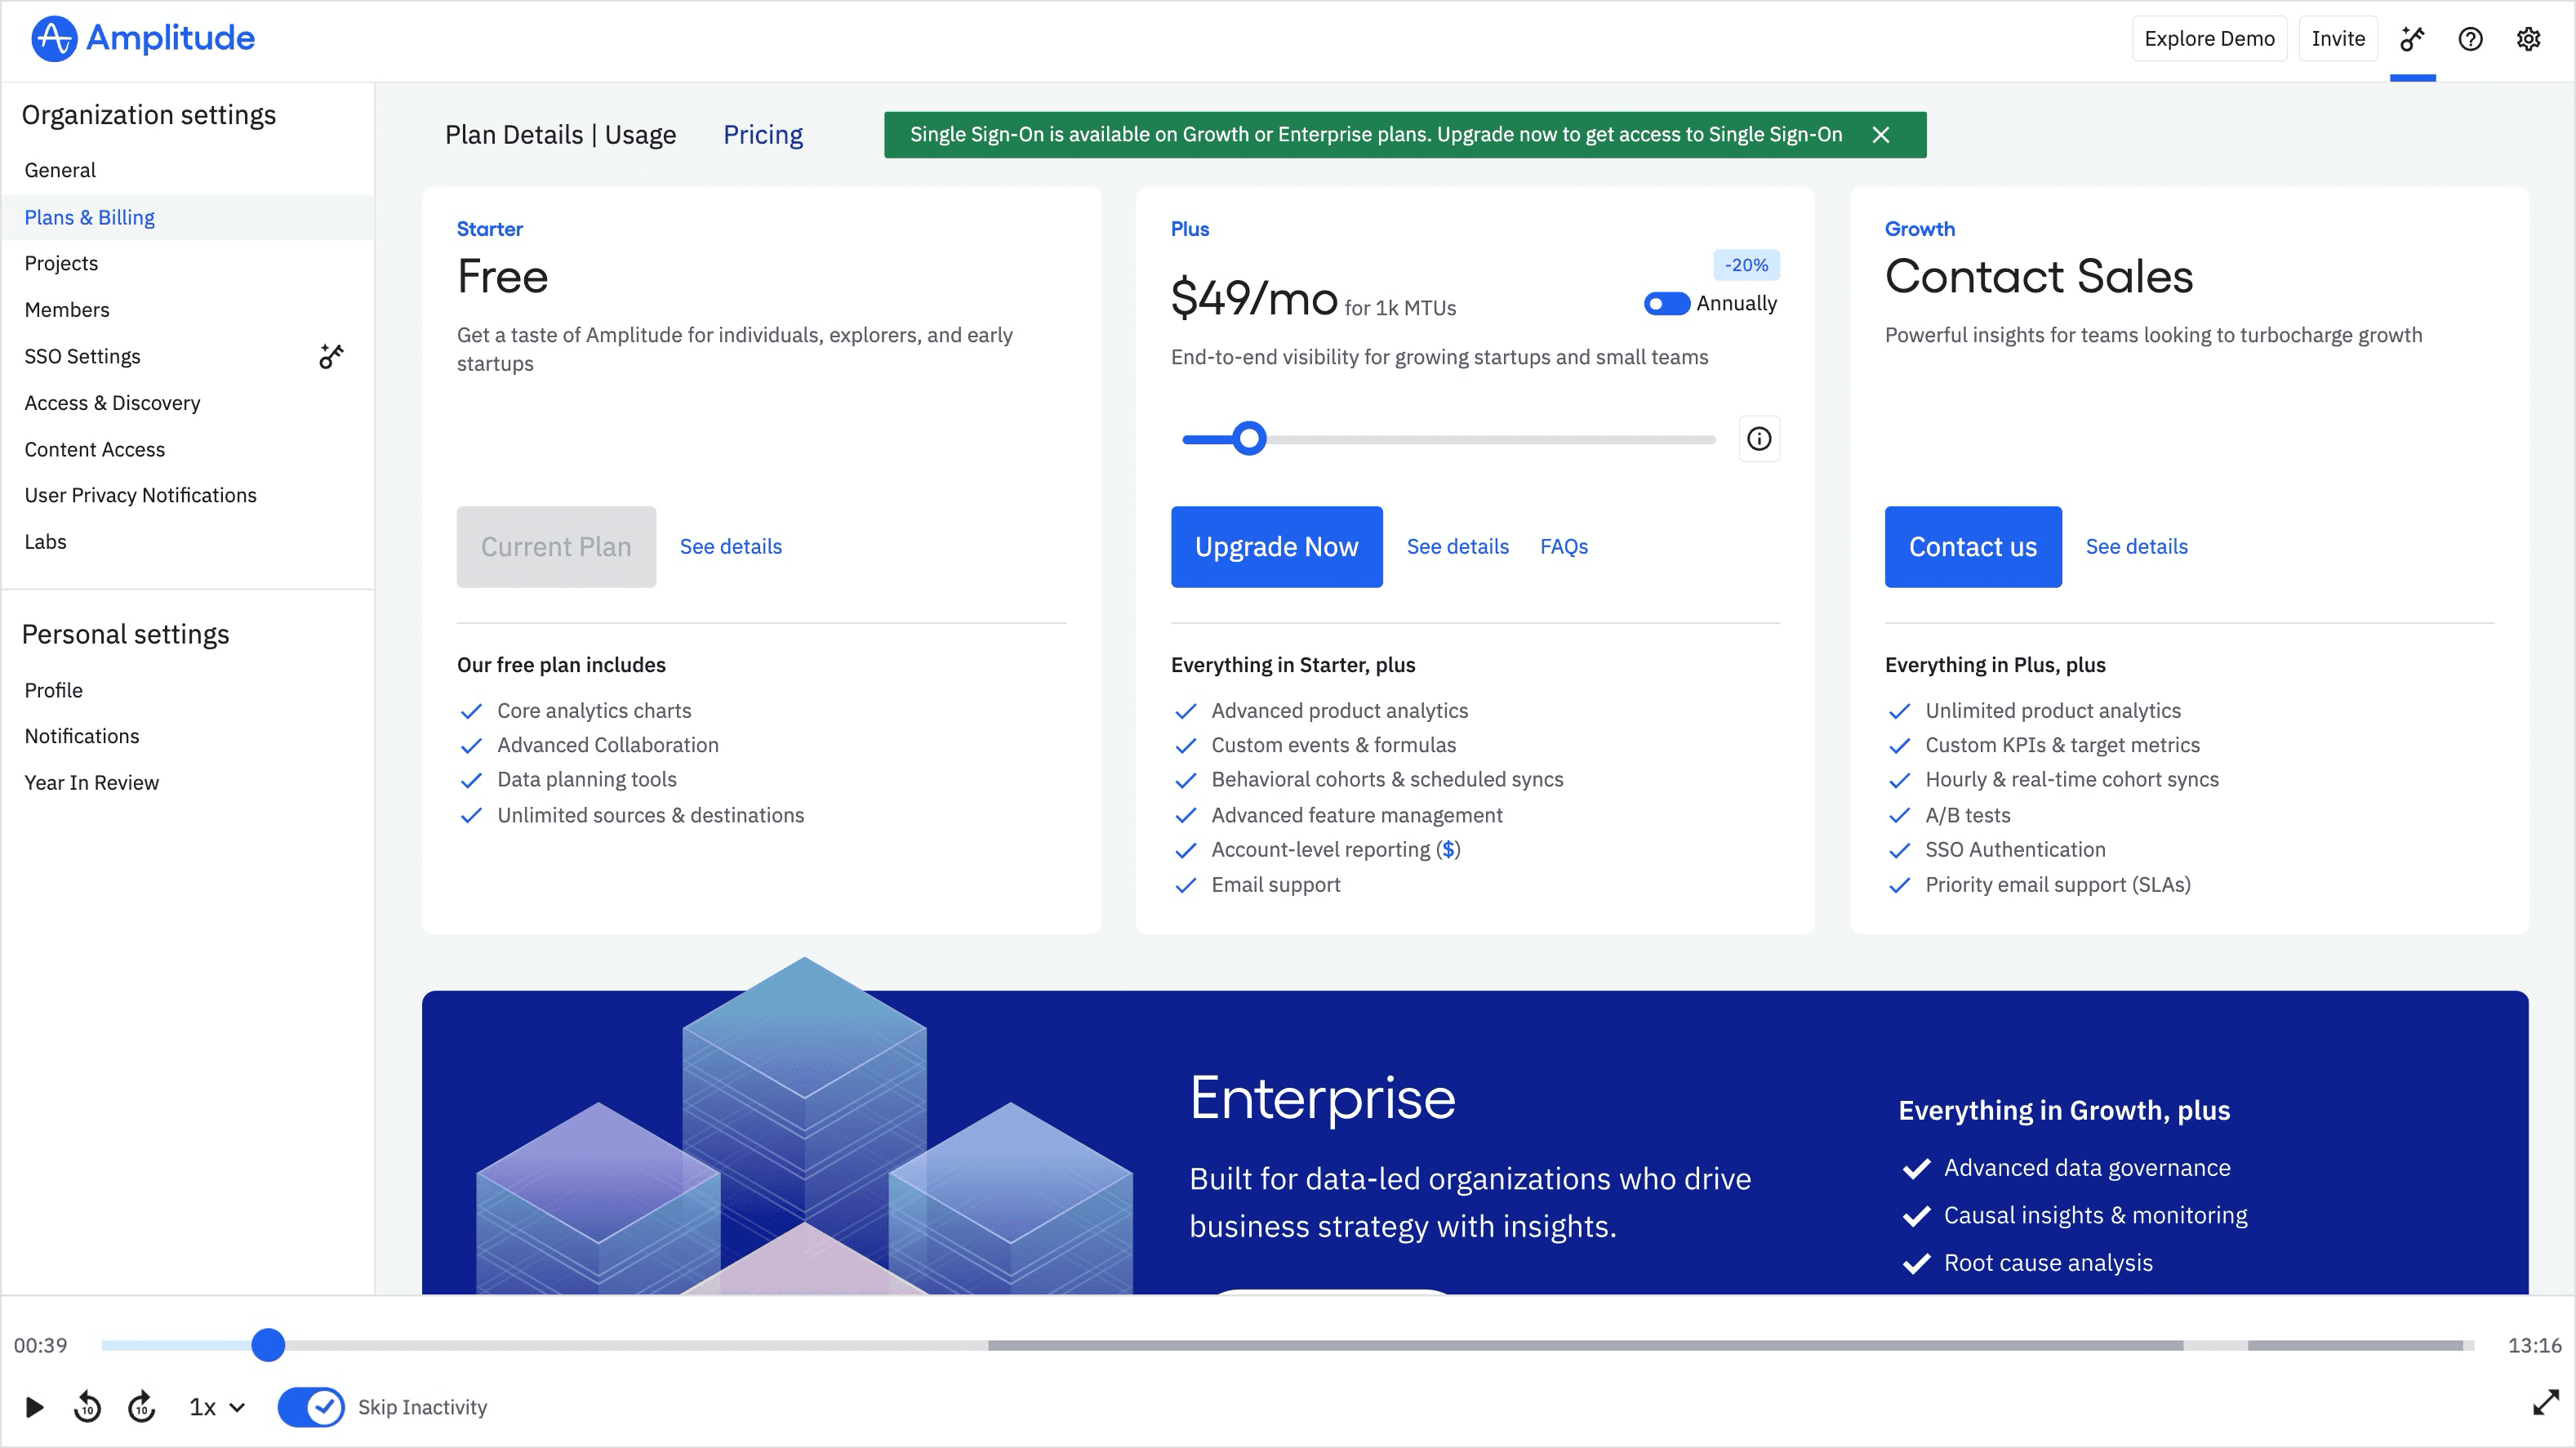Skip forward 10 seconds

(x=142, y=1407)
